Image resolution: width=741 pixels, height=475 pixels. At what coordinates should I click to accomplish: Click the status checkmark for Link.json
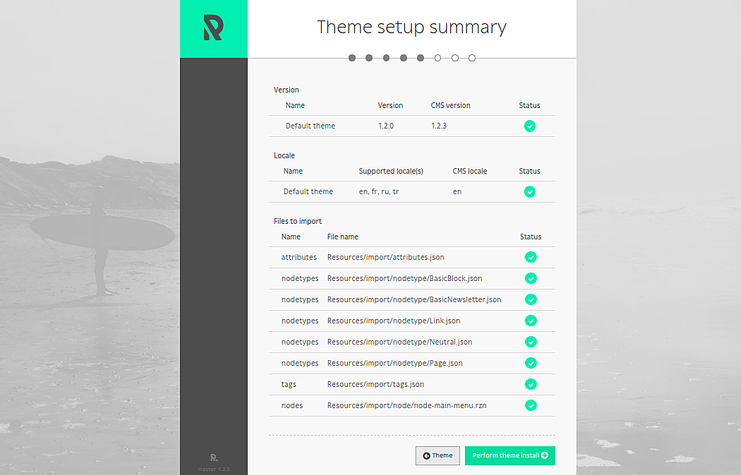[x=530, y=321]
